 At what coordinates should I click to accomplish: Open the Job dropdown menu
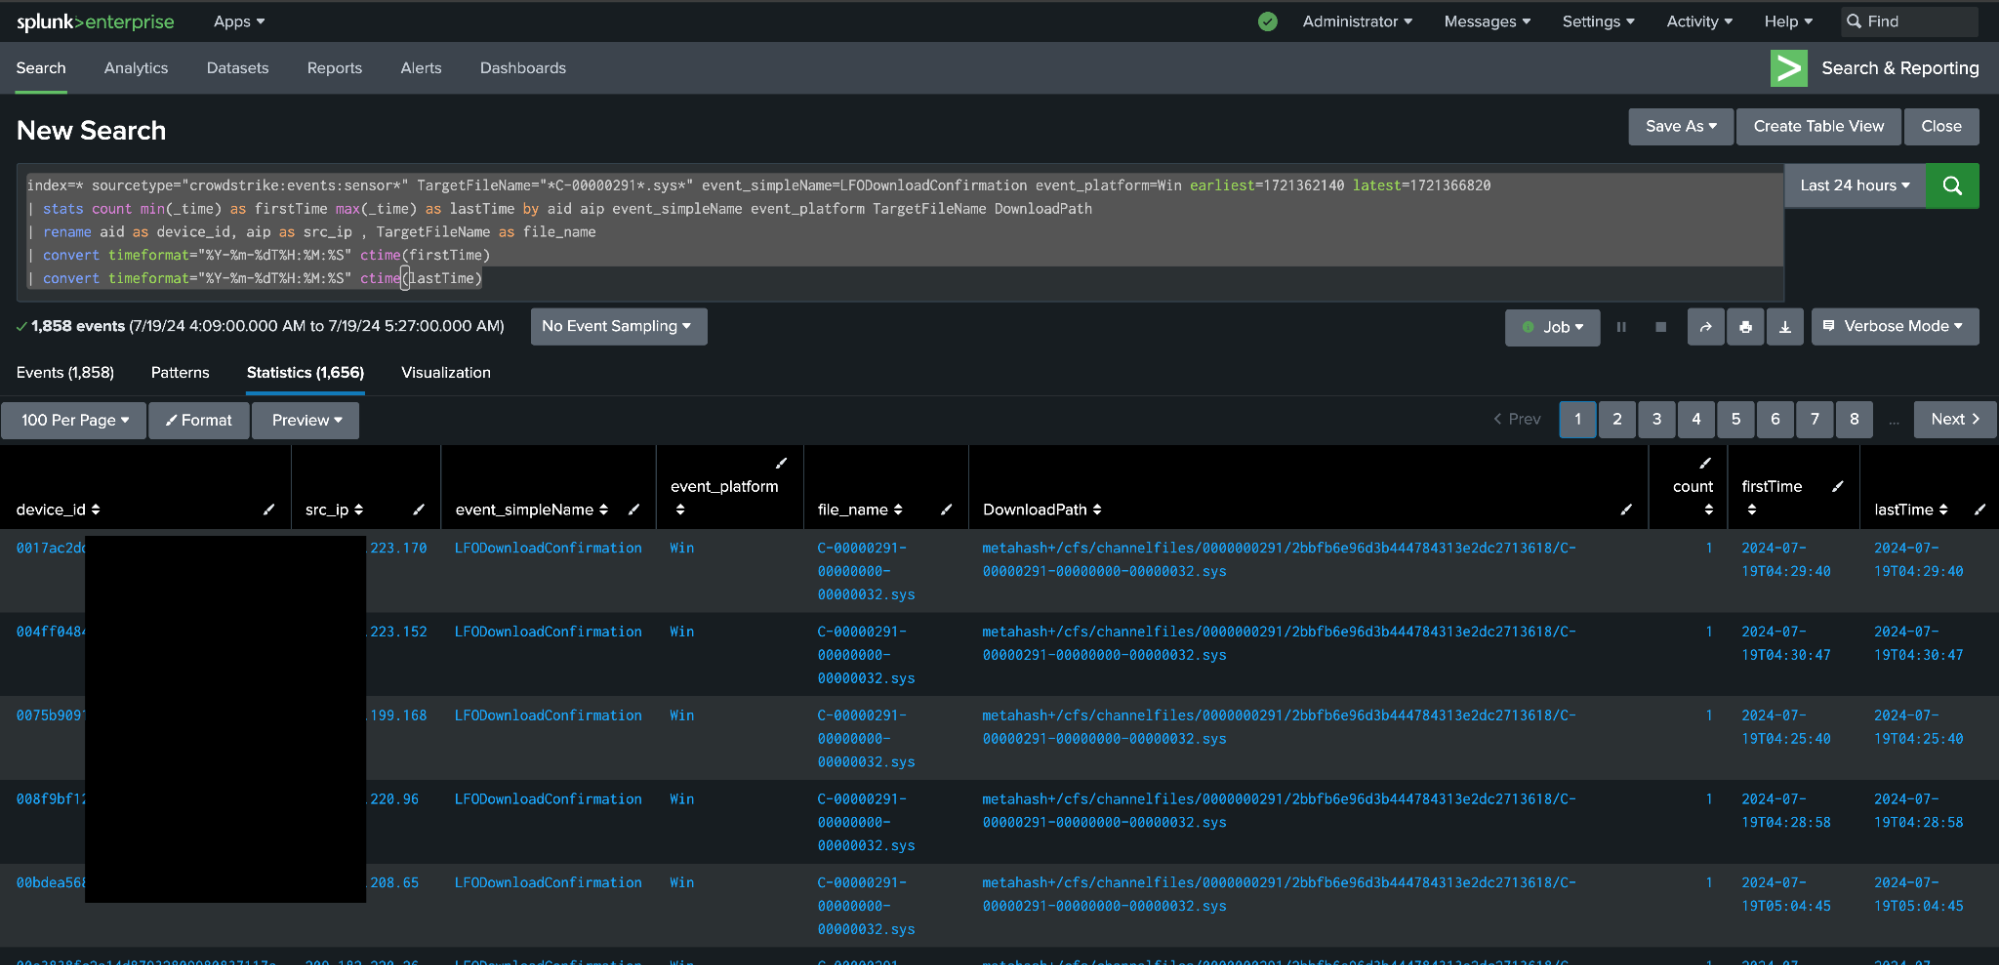(1552, 327)
